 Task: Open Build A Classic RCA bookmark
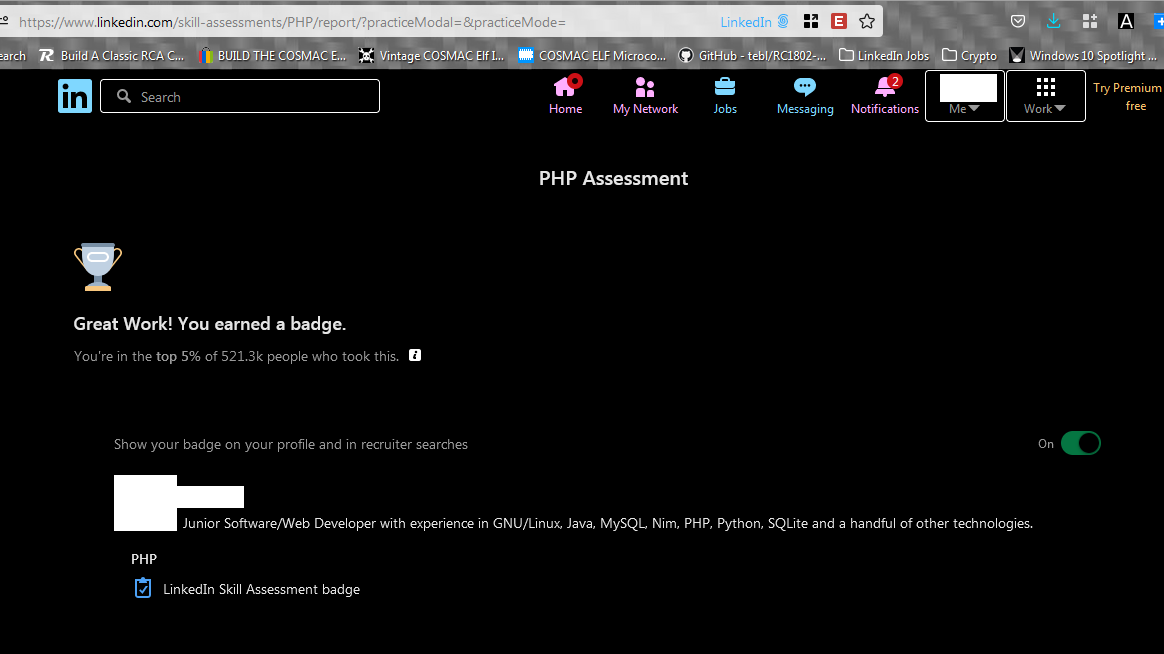pos(111,56)
